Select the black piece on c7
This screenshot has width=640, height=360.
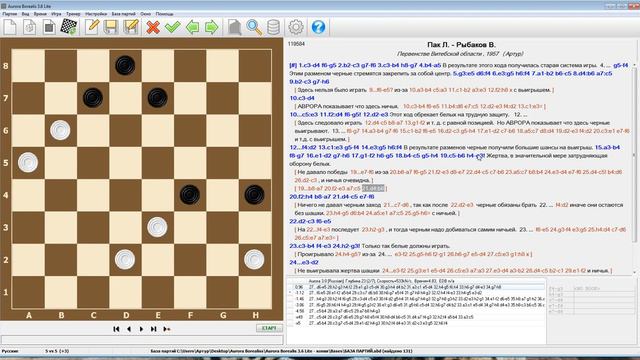tap(93, 98)
